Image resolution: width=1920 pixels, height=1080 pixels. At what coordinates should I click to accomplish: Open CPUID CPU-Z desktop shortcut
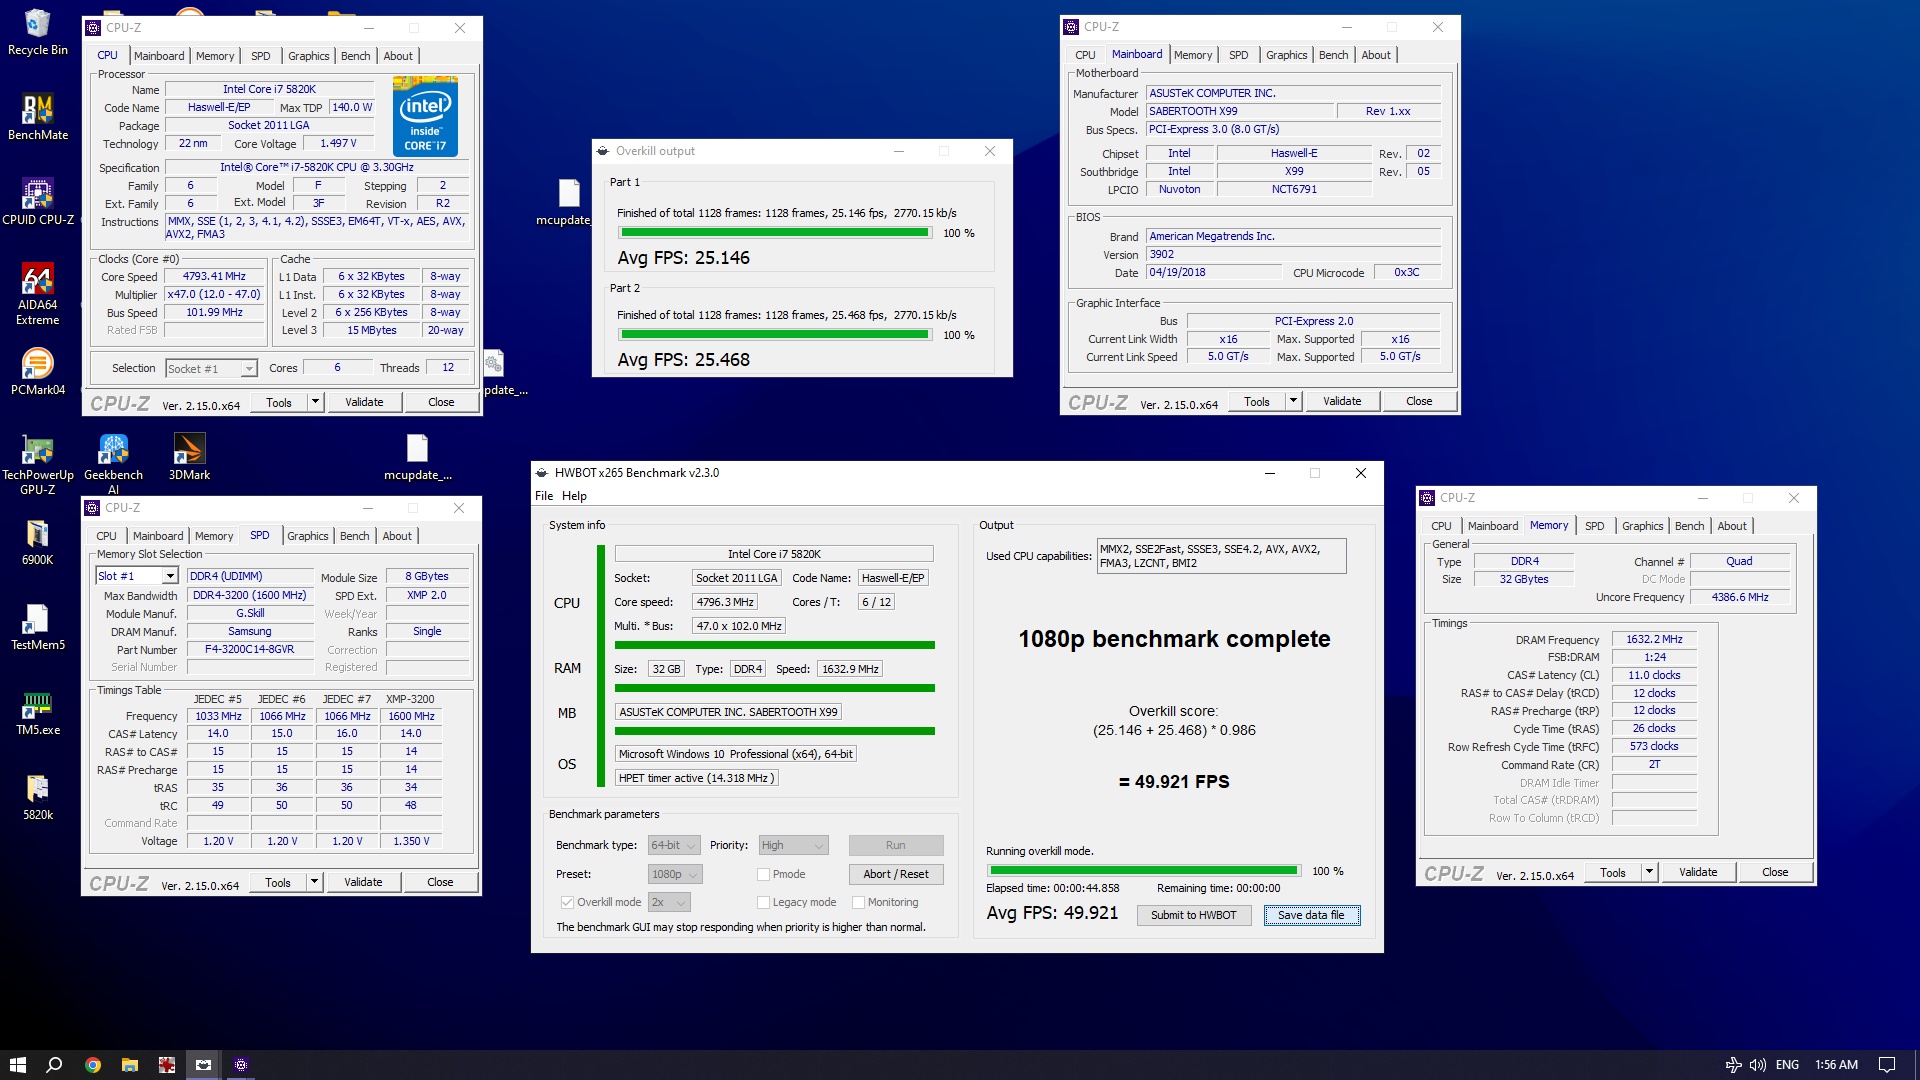click(x=37, y=203)
